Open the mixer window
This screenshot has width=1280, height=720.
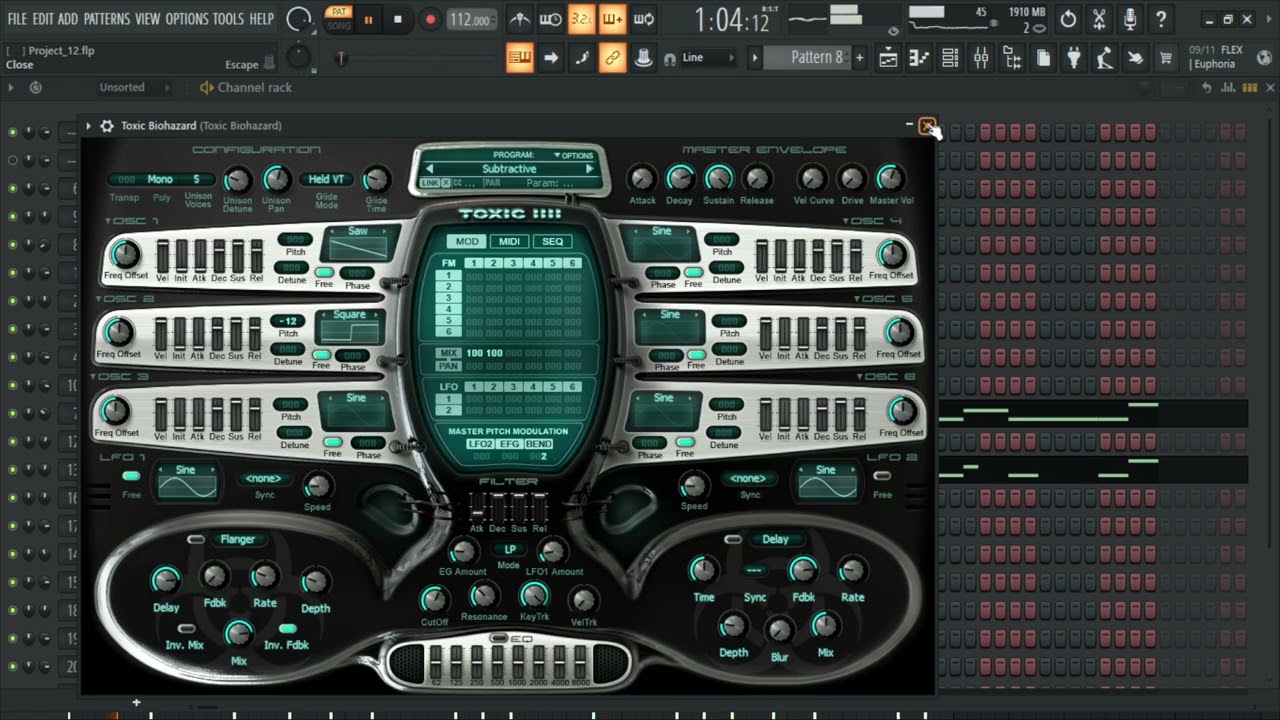point(981,58)
